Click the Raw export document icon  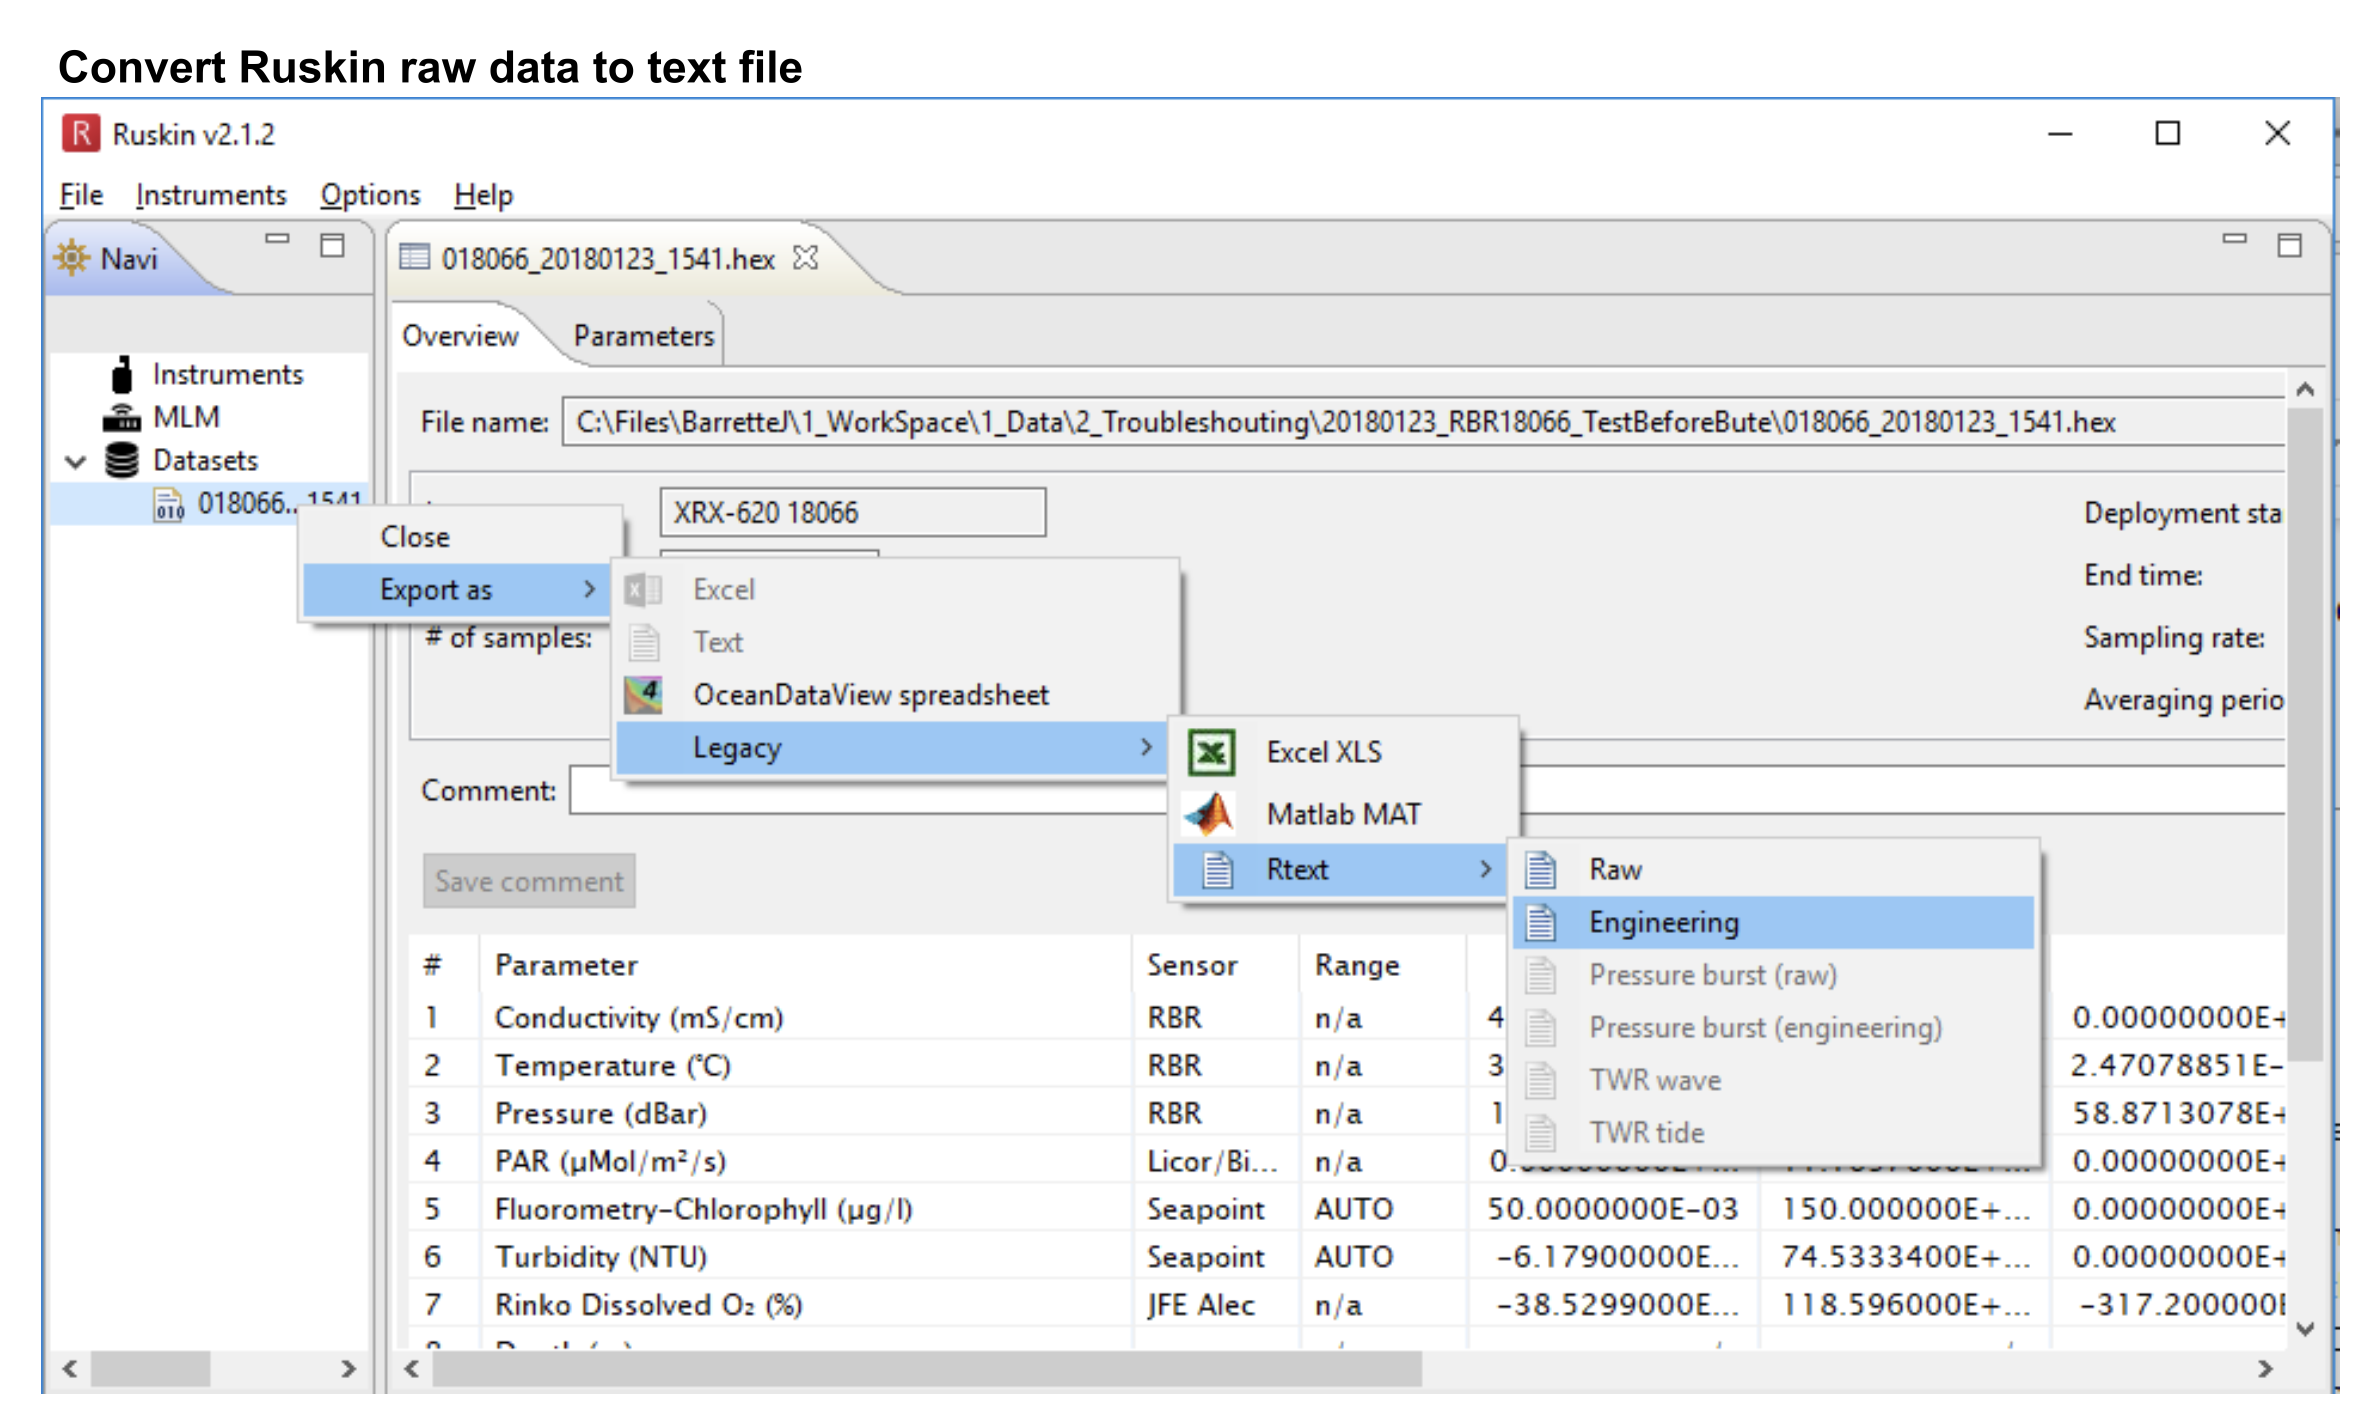pos(1541,870)
